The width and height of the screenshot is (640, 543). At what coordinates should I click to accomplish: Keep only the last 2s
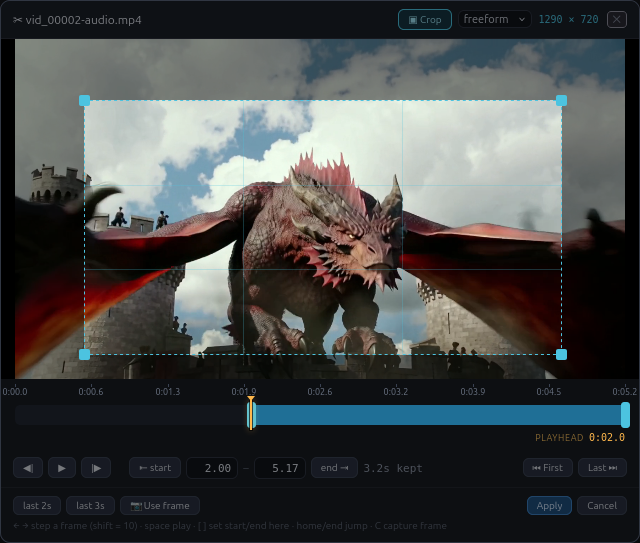[37, 506]
